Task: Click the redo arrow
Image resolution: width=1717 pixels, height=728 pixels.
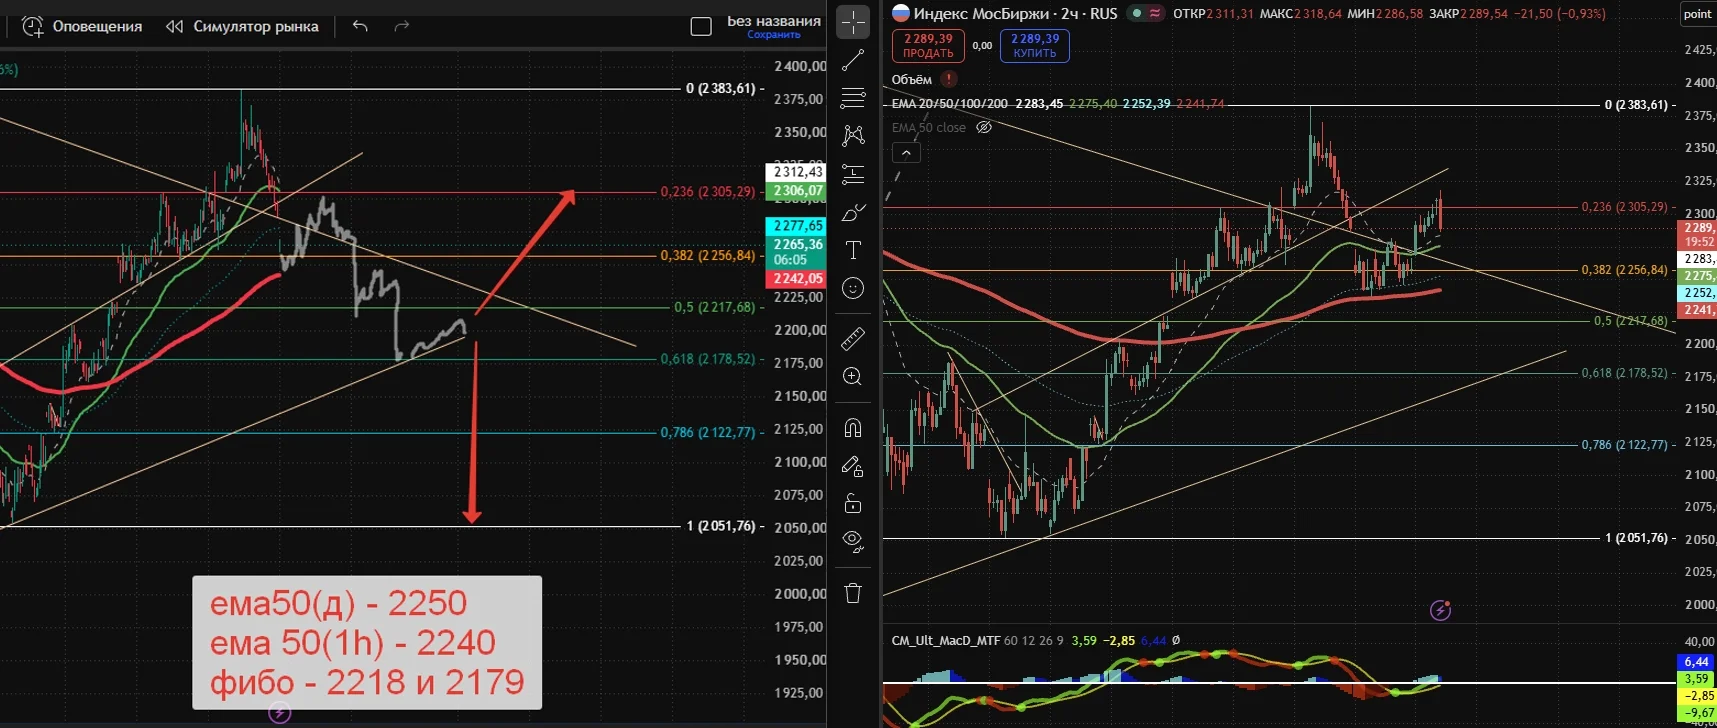Action: click(x=402, y=26)
